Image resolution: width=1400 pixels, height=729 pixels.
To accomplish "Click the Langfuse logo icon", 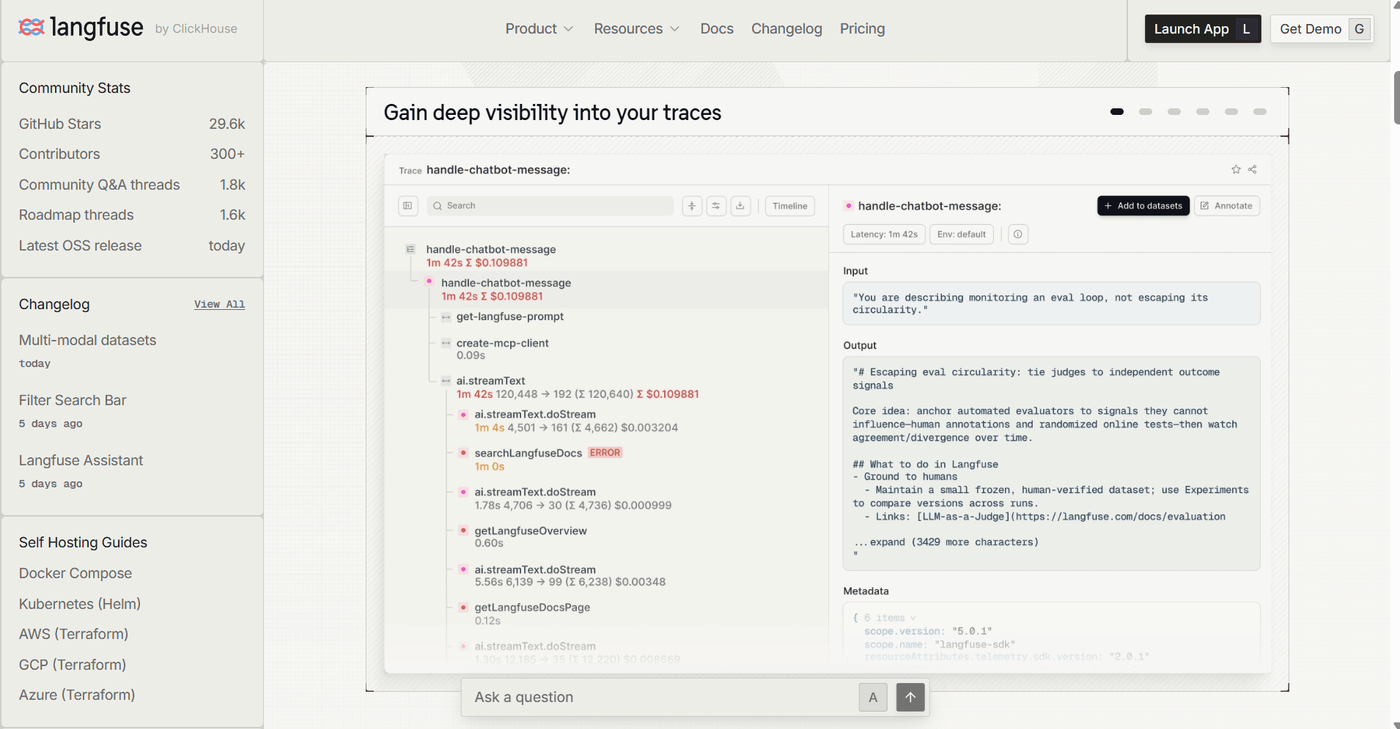I will point(31,28).
